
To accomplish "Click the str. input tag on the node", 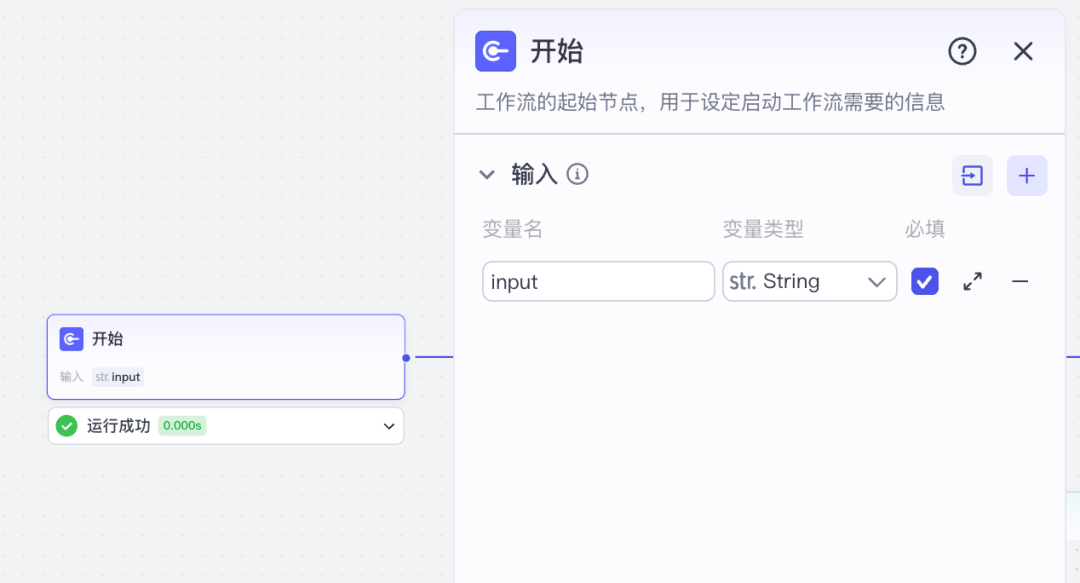I will pos(118,377).
